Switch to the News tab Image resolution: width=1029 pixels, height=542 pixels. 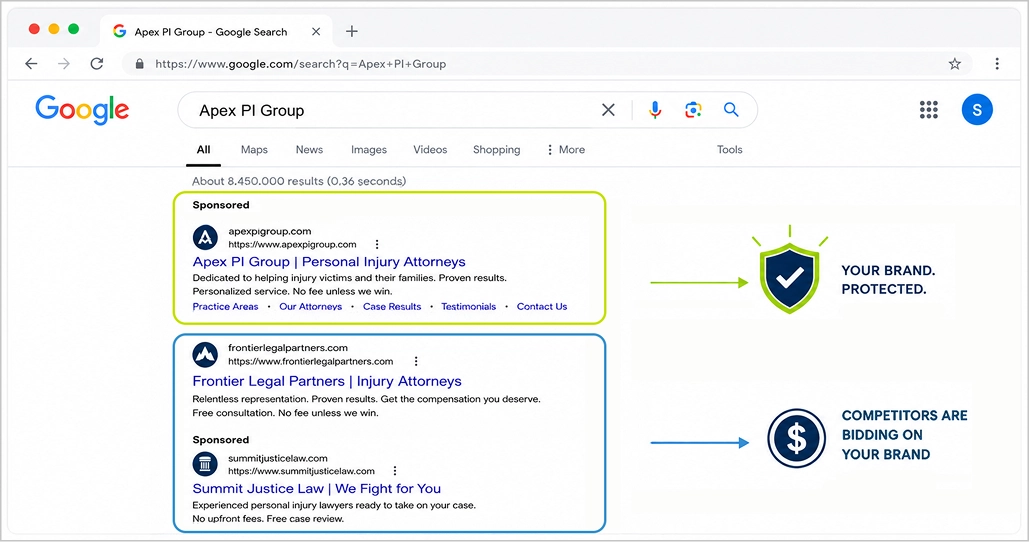(x=309, y=150)
